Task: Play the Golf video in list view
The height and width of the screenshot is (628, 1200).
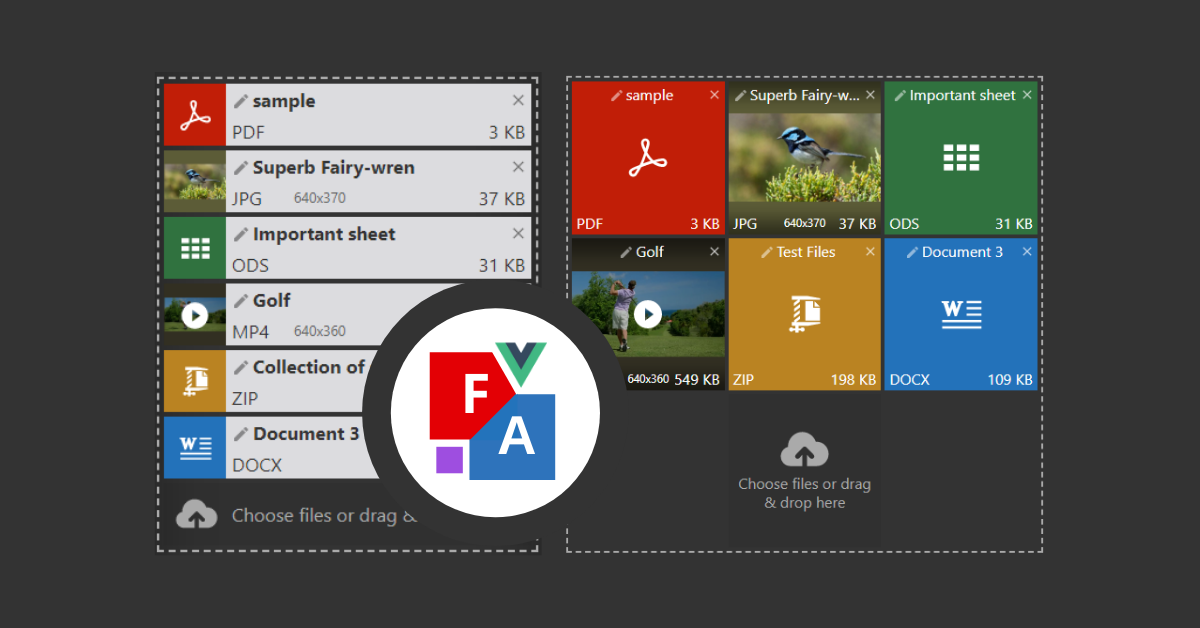Action: 195,315
